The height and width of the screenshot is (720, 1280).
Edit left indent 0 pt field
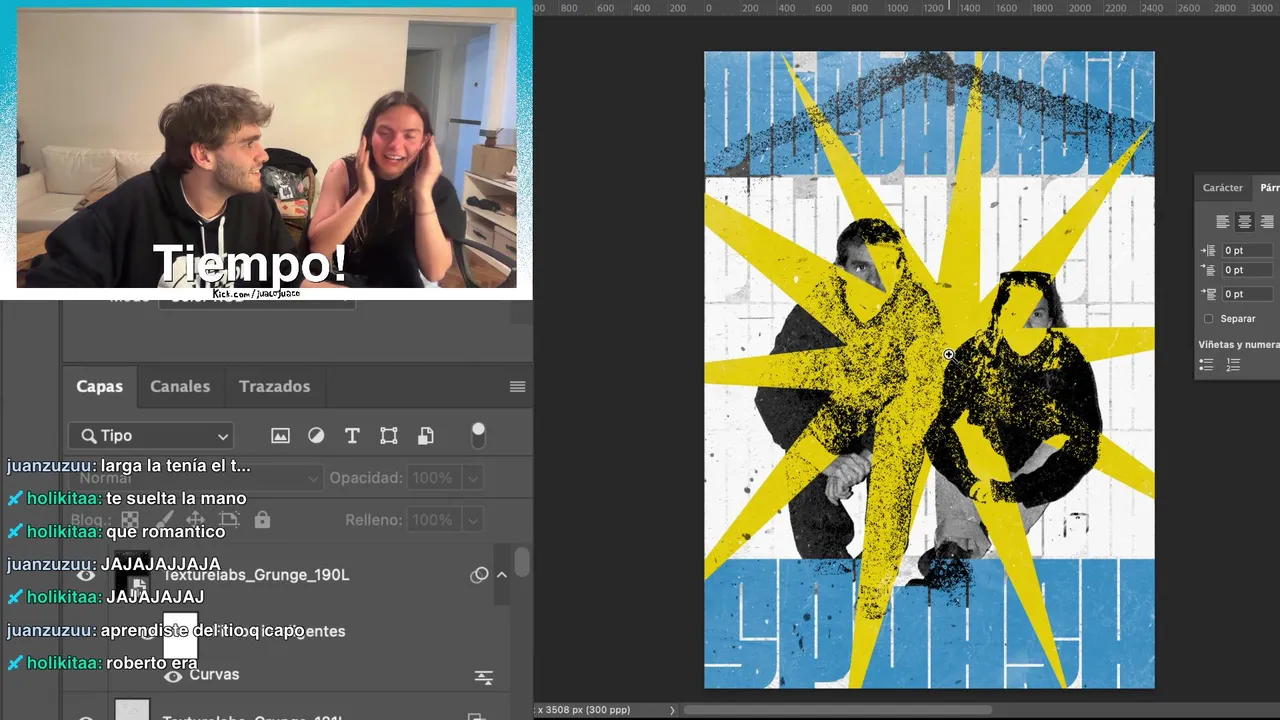pyautogui.click(x=1248, y=250)
